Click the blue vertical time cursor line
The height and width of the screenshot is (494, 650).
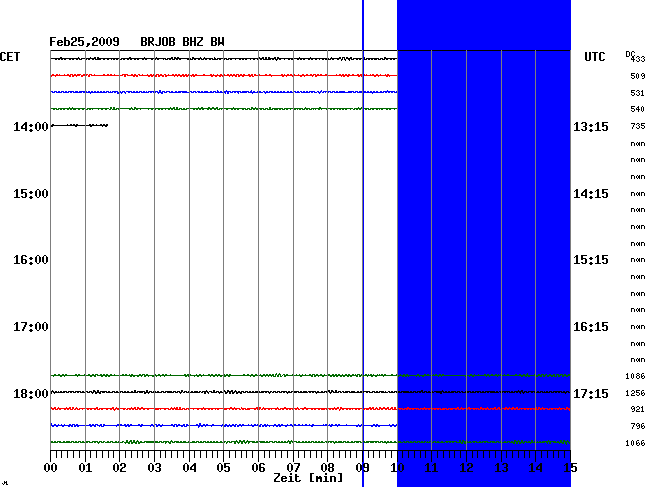point(363,243)
